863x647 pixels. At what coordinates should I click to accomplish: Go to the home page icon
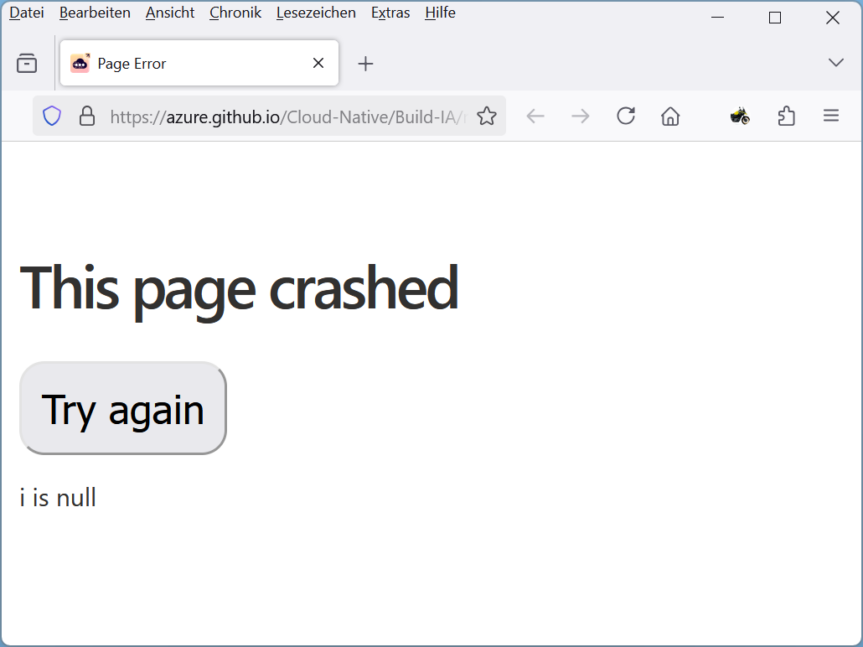point(670,116)
